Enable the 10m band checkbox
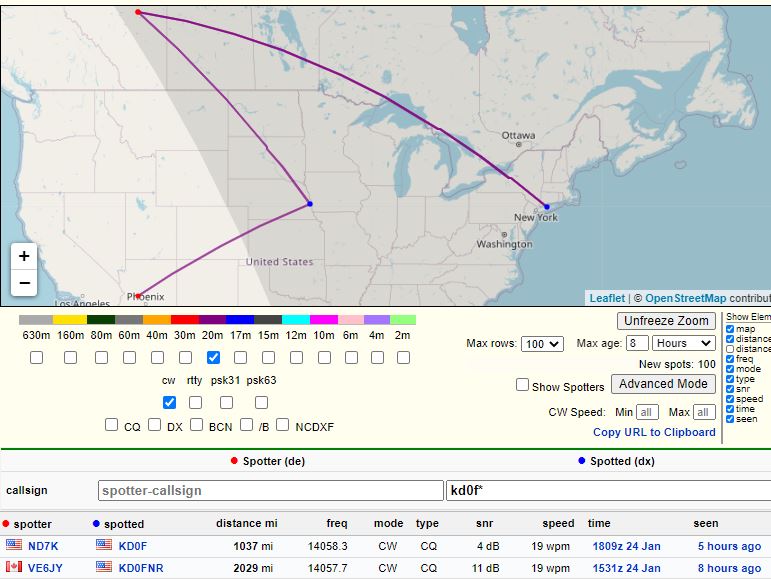This screenshot has height=579, width=771. [325, 357]
